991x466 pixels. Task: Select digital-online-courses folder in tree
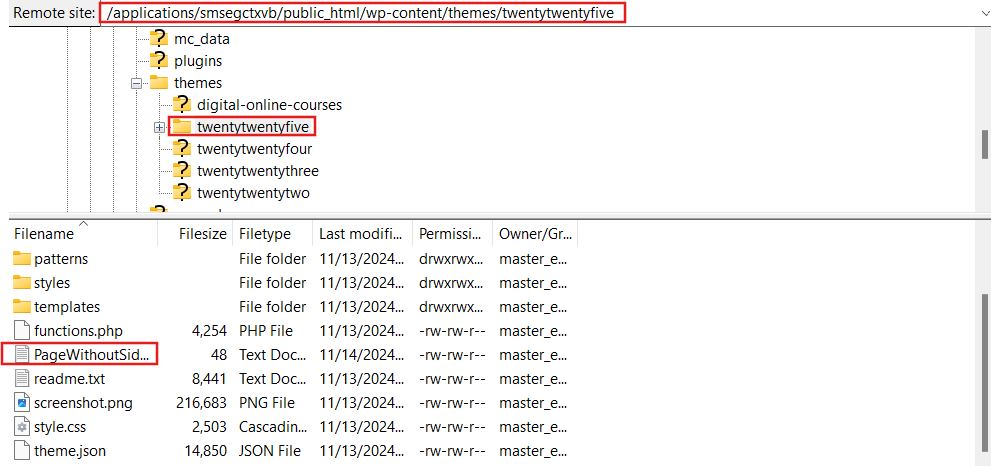pyautogui.click(x=269, y=105)
